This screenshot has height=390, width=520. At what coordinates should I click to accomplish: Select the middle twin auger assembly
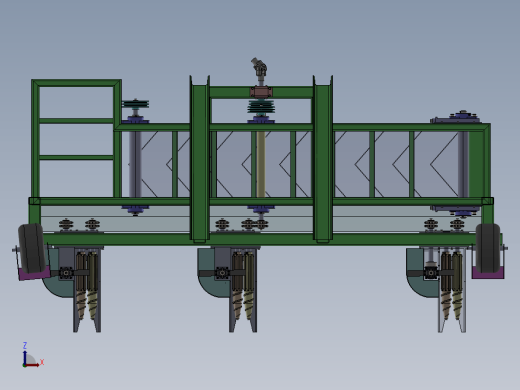click(x=243, y=287)
